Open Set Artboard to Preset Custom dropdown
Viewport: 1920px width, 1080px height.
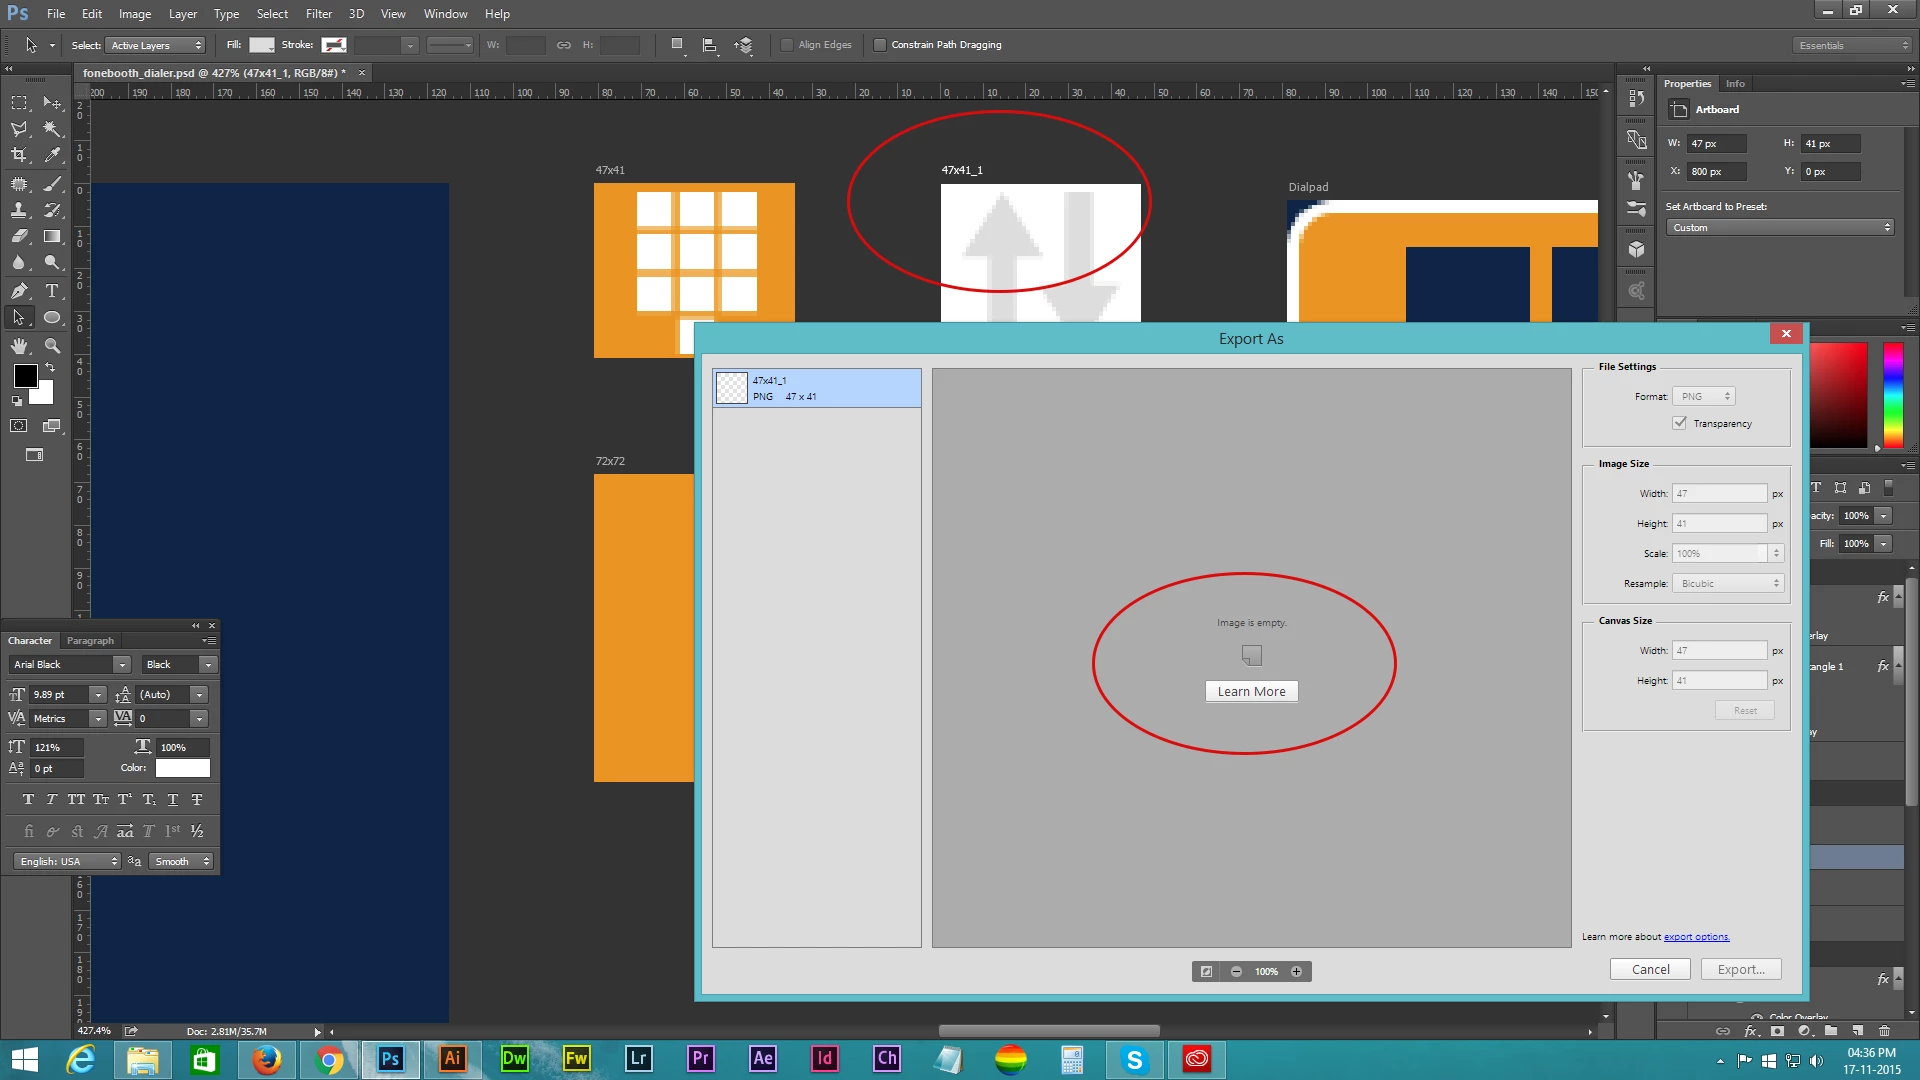(x=1780, y=228)
